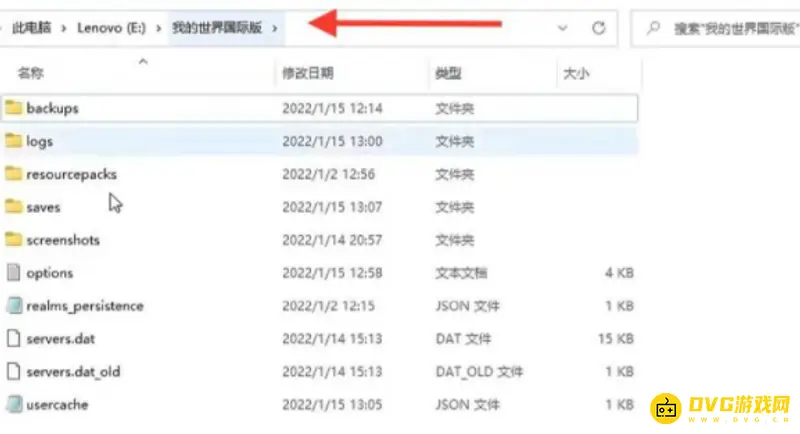This screenshot has width=800, height=434.
Task: Sort files by the 类型 column header
Action: tap(448, 73)
